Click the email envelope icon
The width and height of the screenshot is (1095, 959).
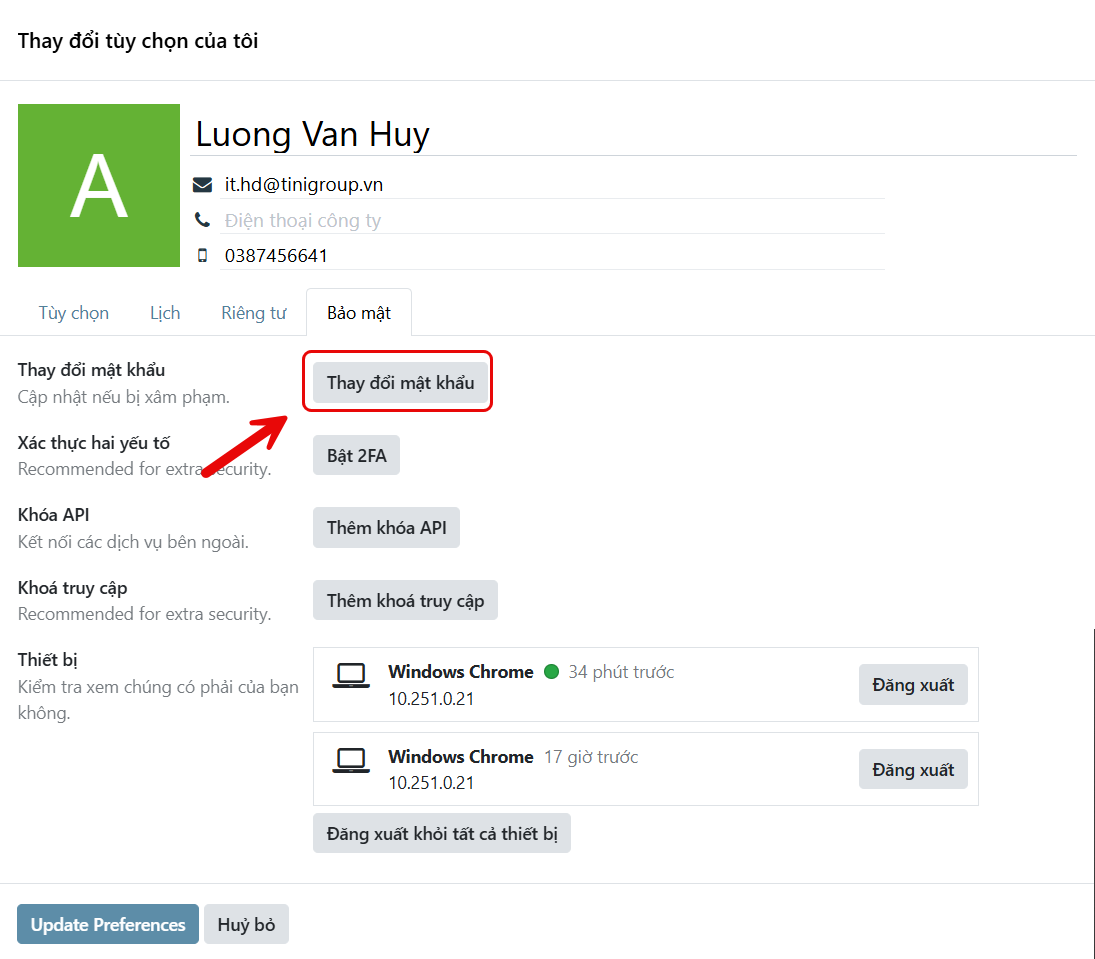pos(203,185)
